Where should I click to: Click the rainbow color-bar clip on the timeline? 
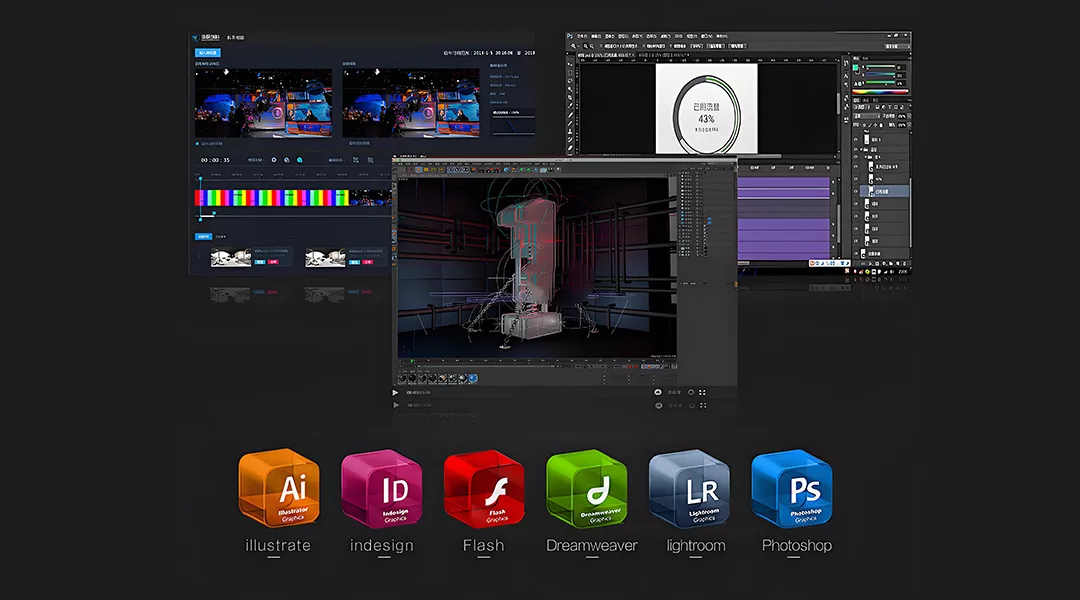coord(271,198)
